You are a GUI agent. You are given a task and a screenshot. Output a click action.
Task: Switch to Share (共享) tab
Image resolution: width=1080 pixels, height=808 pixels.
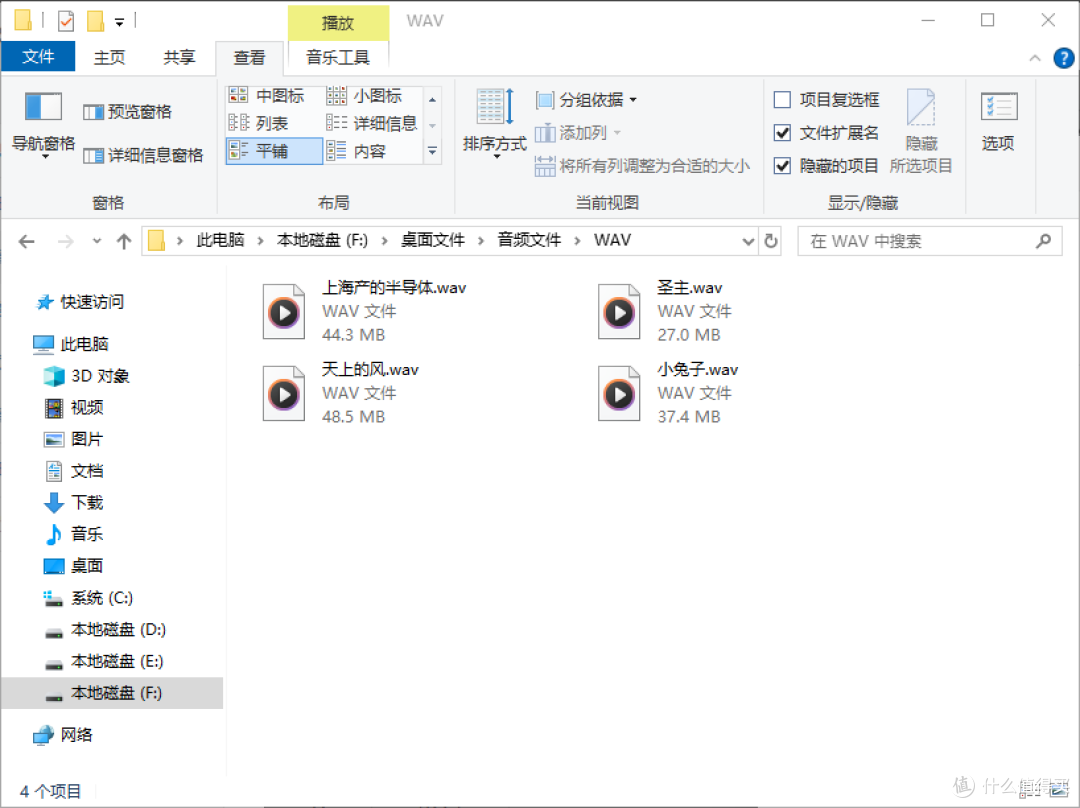coord(179,57)
